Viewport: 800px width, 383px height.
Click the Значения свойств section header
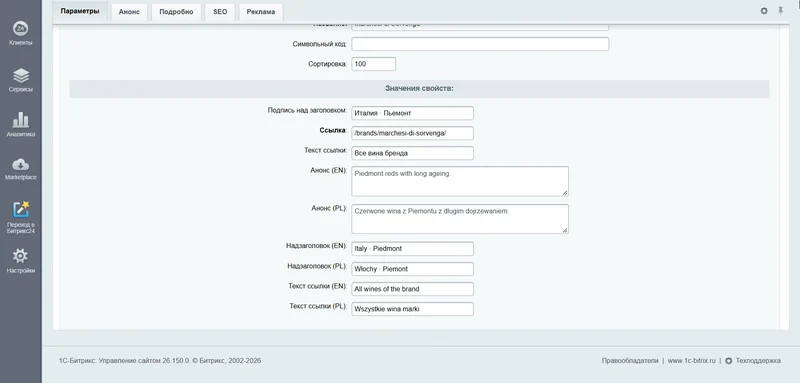tap(419, 89)
